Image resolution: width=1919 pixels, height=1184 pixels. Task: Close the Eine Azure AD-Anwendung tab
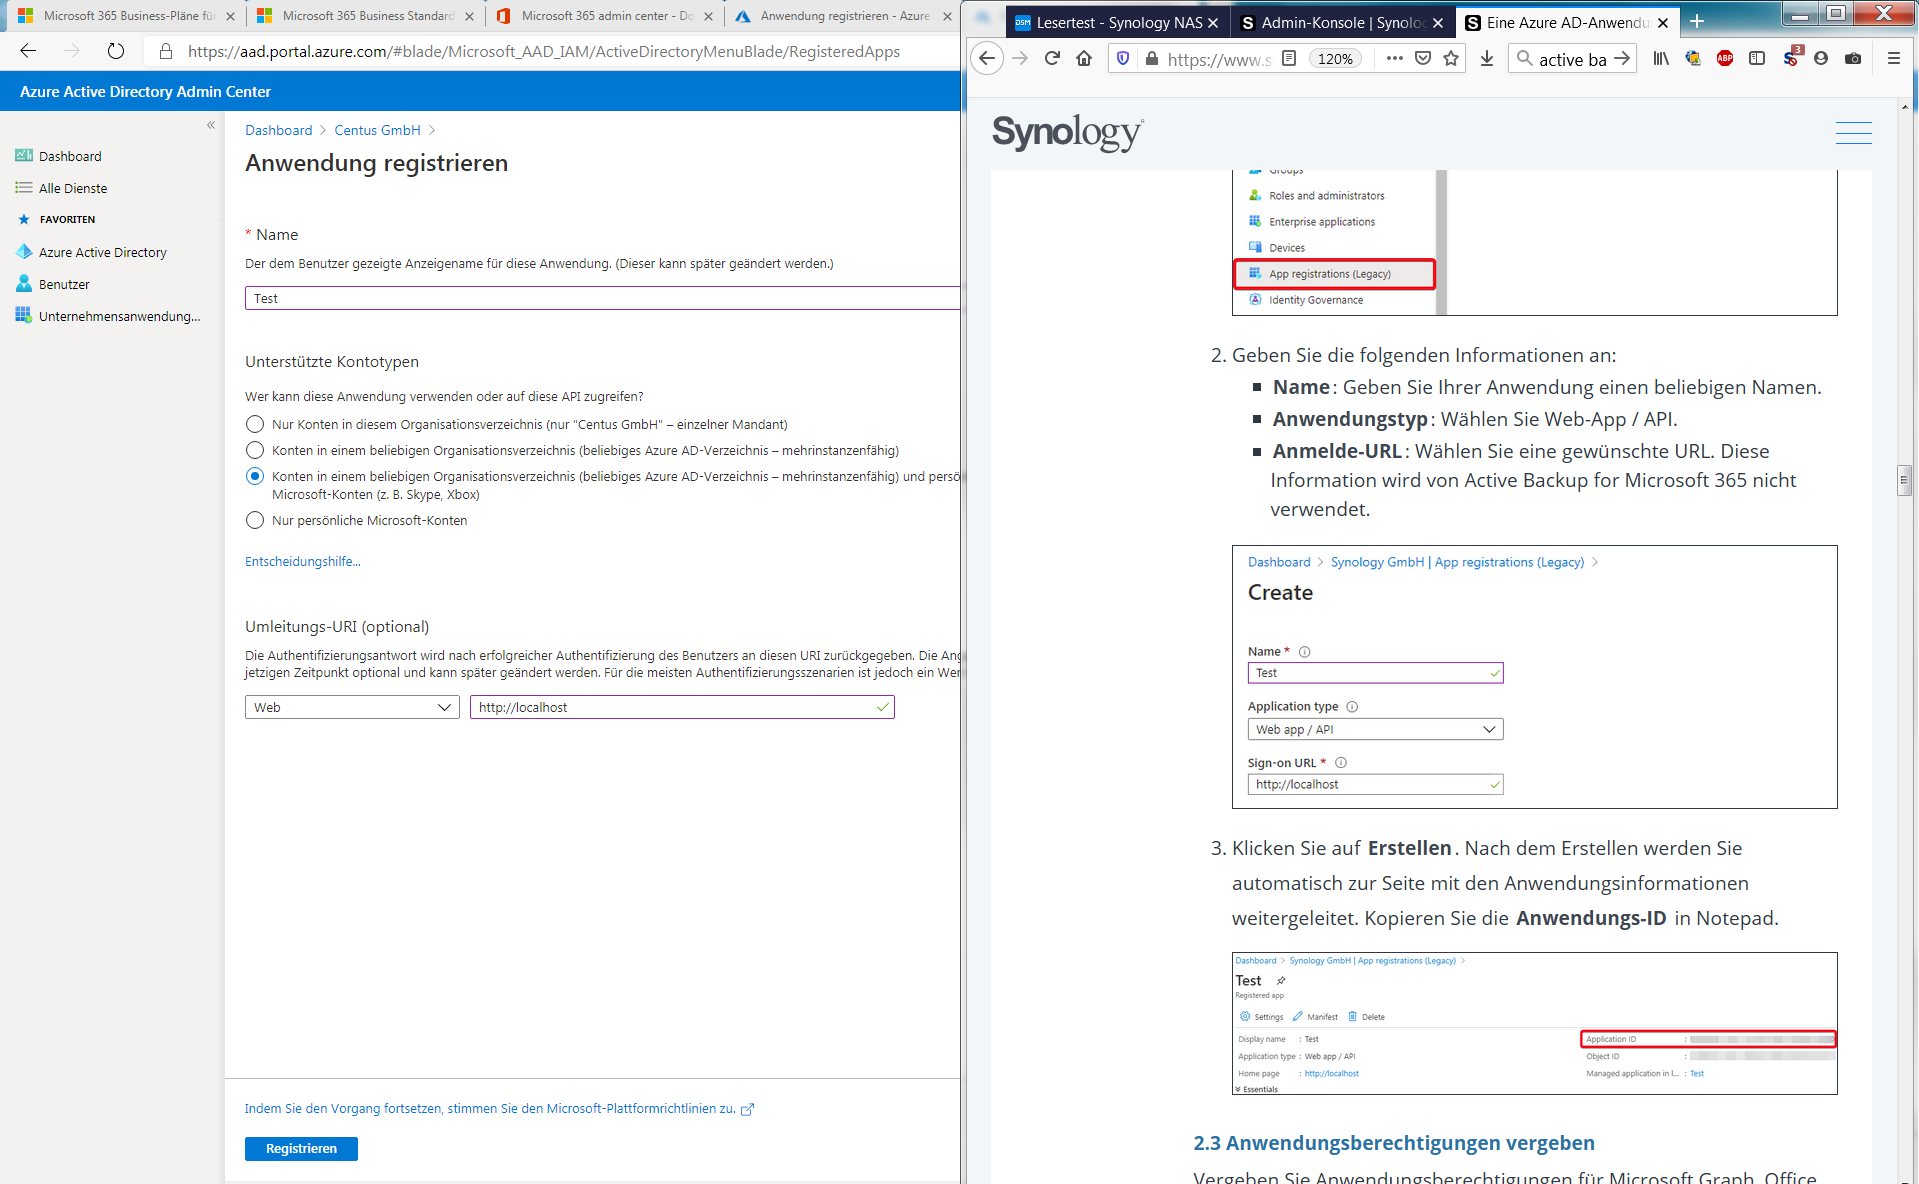tap(1663, 22)
